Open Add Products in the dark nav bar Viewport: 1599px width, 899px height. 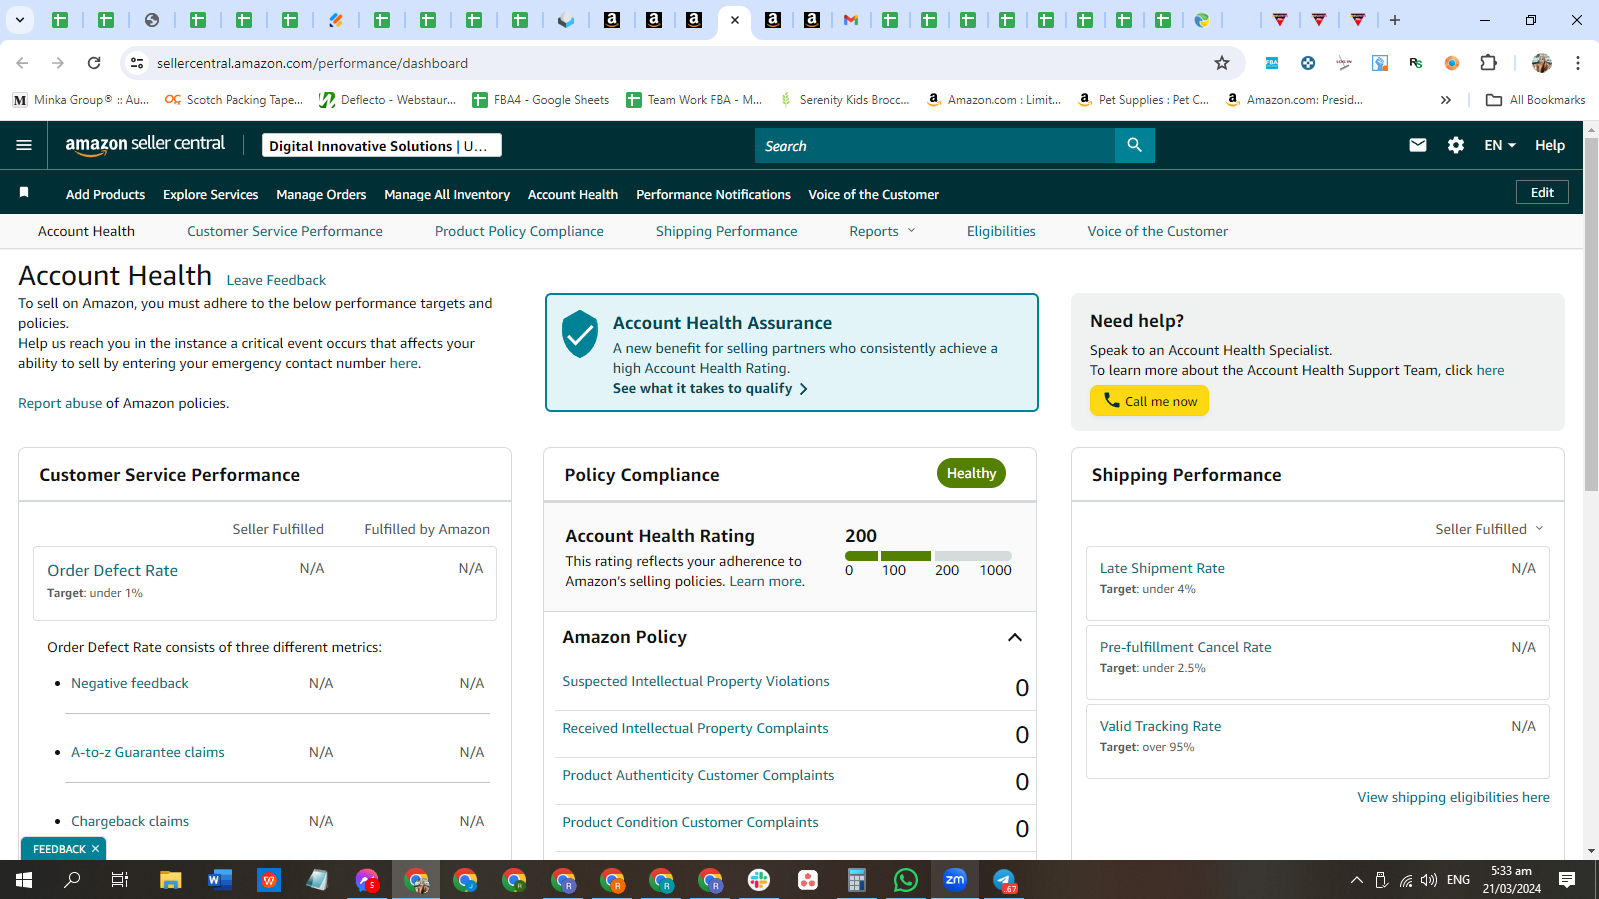tap(105, 195)
